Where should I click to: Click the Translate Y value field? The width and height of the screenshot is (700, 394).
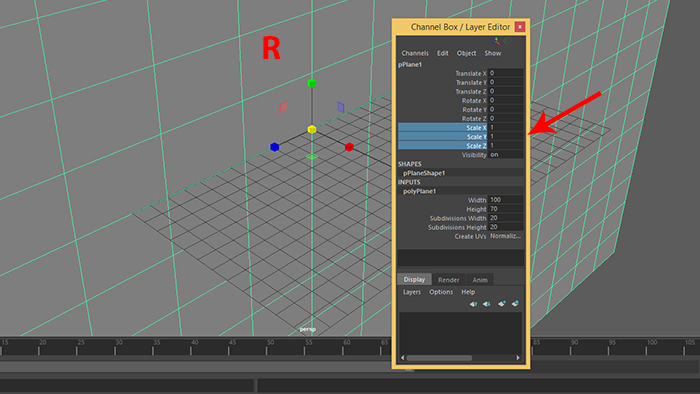[x=505, y=82]
